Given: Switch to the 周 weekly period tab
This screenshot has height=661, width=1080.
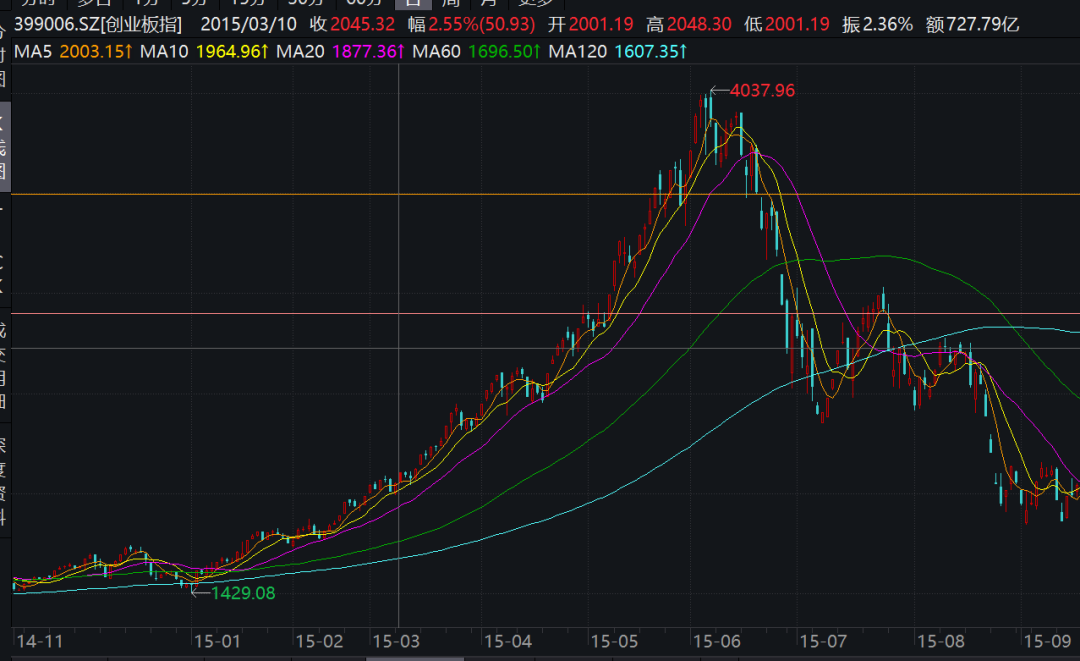Looking at the screenshot, I should tap(451, 4).
